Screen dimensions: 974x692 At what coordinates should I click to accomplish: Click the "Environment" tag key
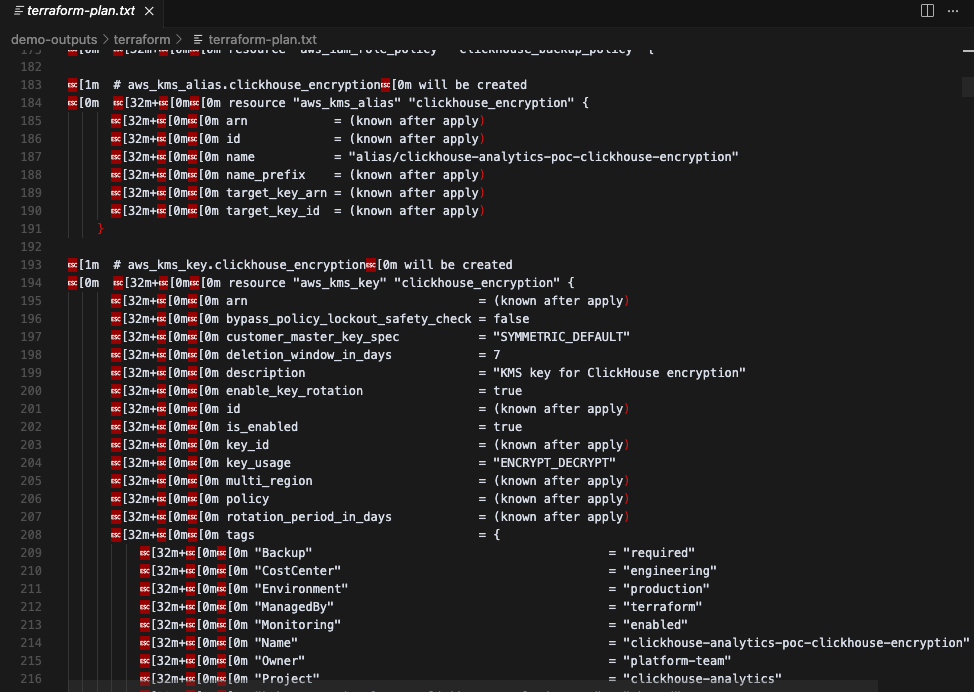[301, 590]
